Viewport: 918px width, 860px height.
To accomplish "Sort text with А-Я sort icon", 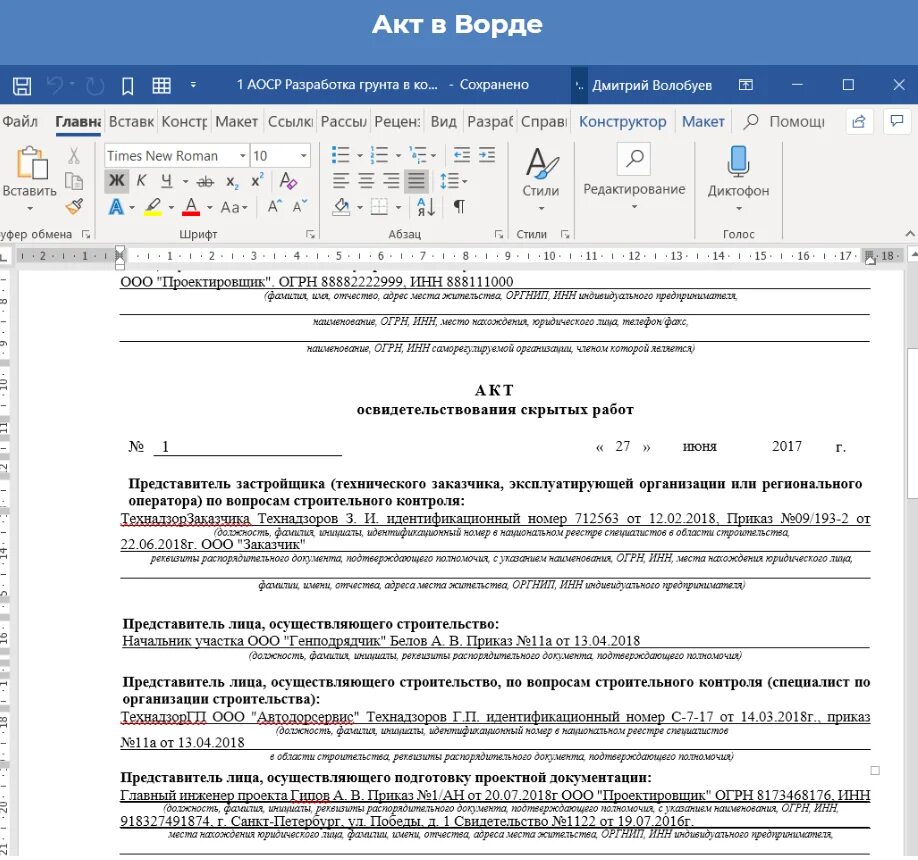I will [x=426, y=207].
